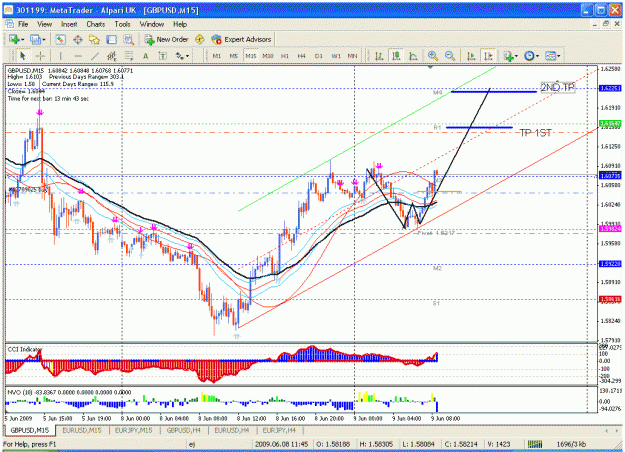Switch to D1 timeframe
The width and height of the screenshot is (625, 452).
point(318,56)
